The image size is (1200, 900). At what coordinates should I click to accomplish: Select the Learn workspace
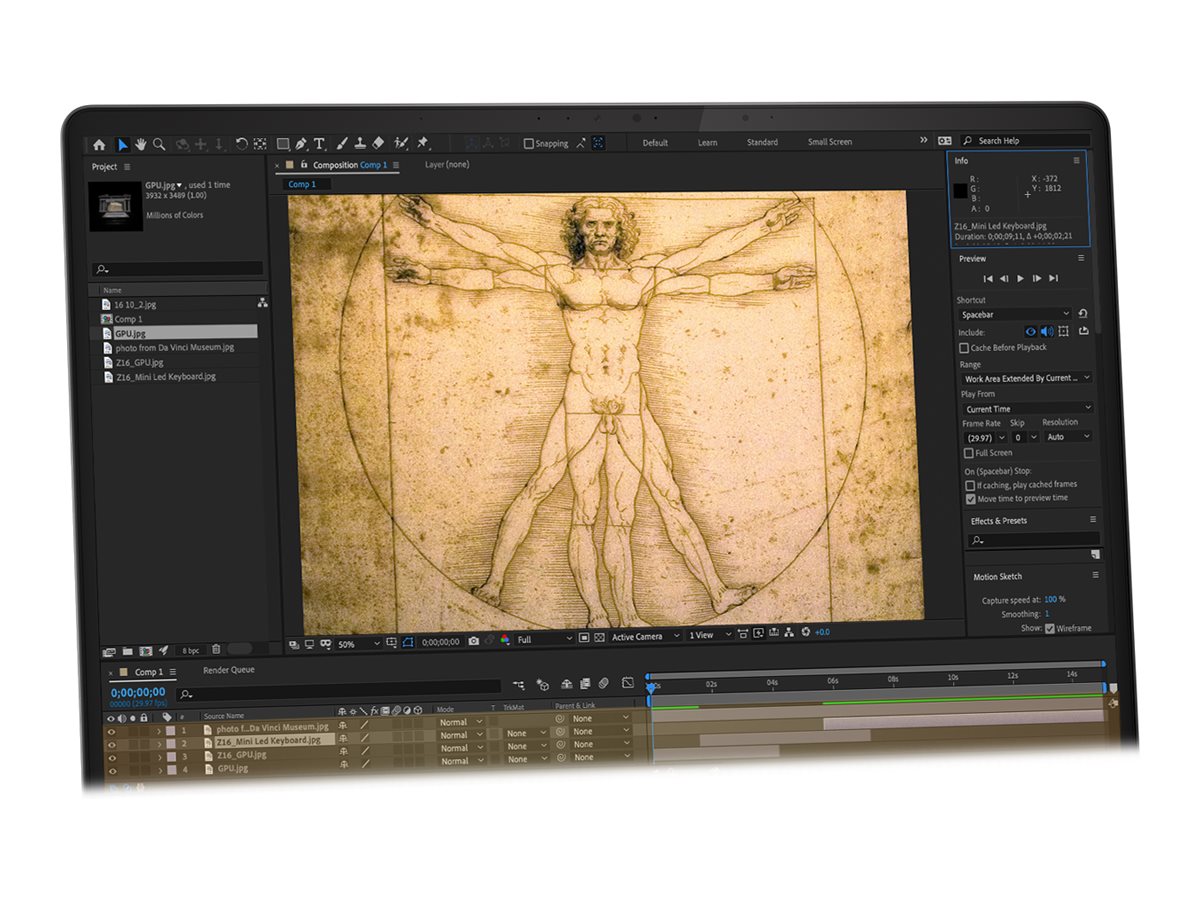point(707,143)
